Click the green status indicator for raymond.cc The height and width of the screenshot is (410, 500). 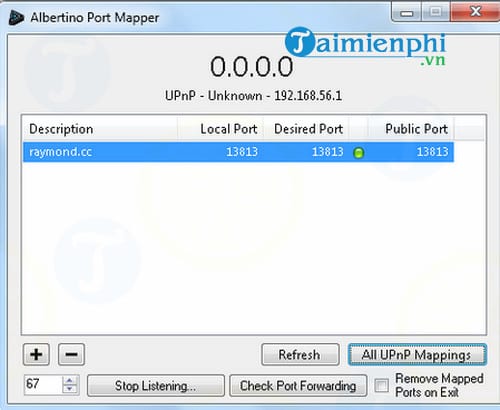click(358, 153)
